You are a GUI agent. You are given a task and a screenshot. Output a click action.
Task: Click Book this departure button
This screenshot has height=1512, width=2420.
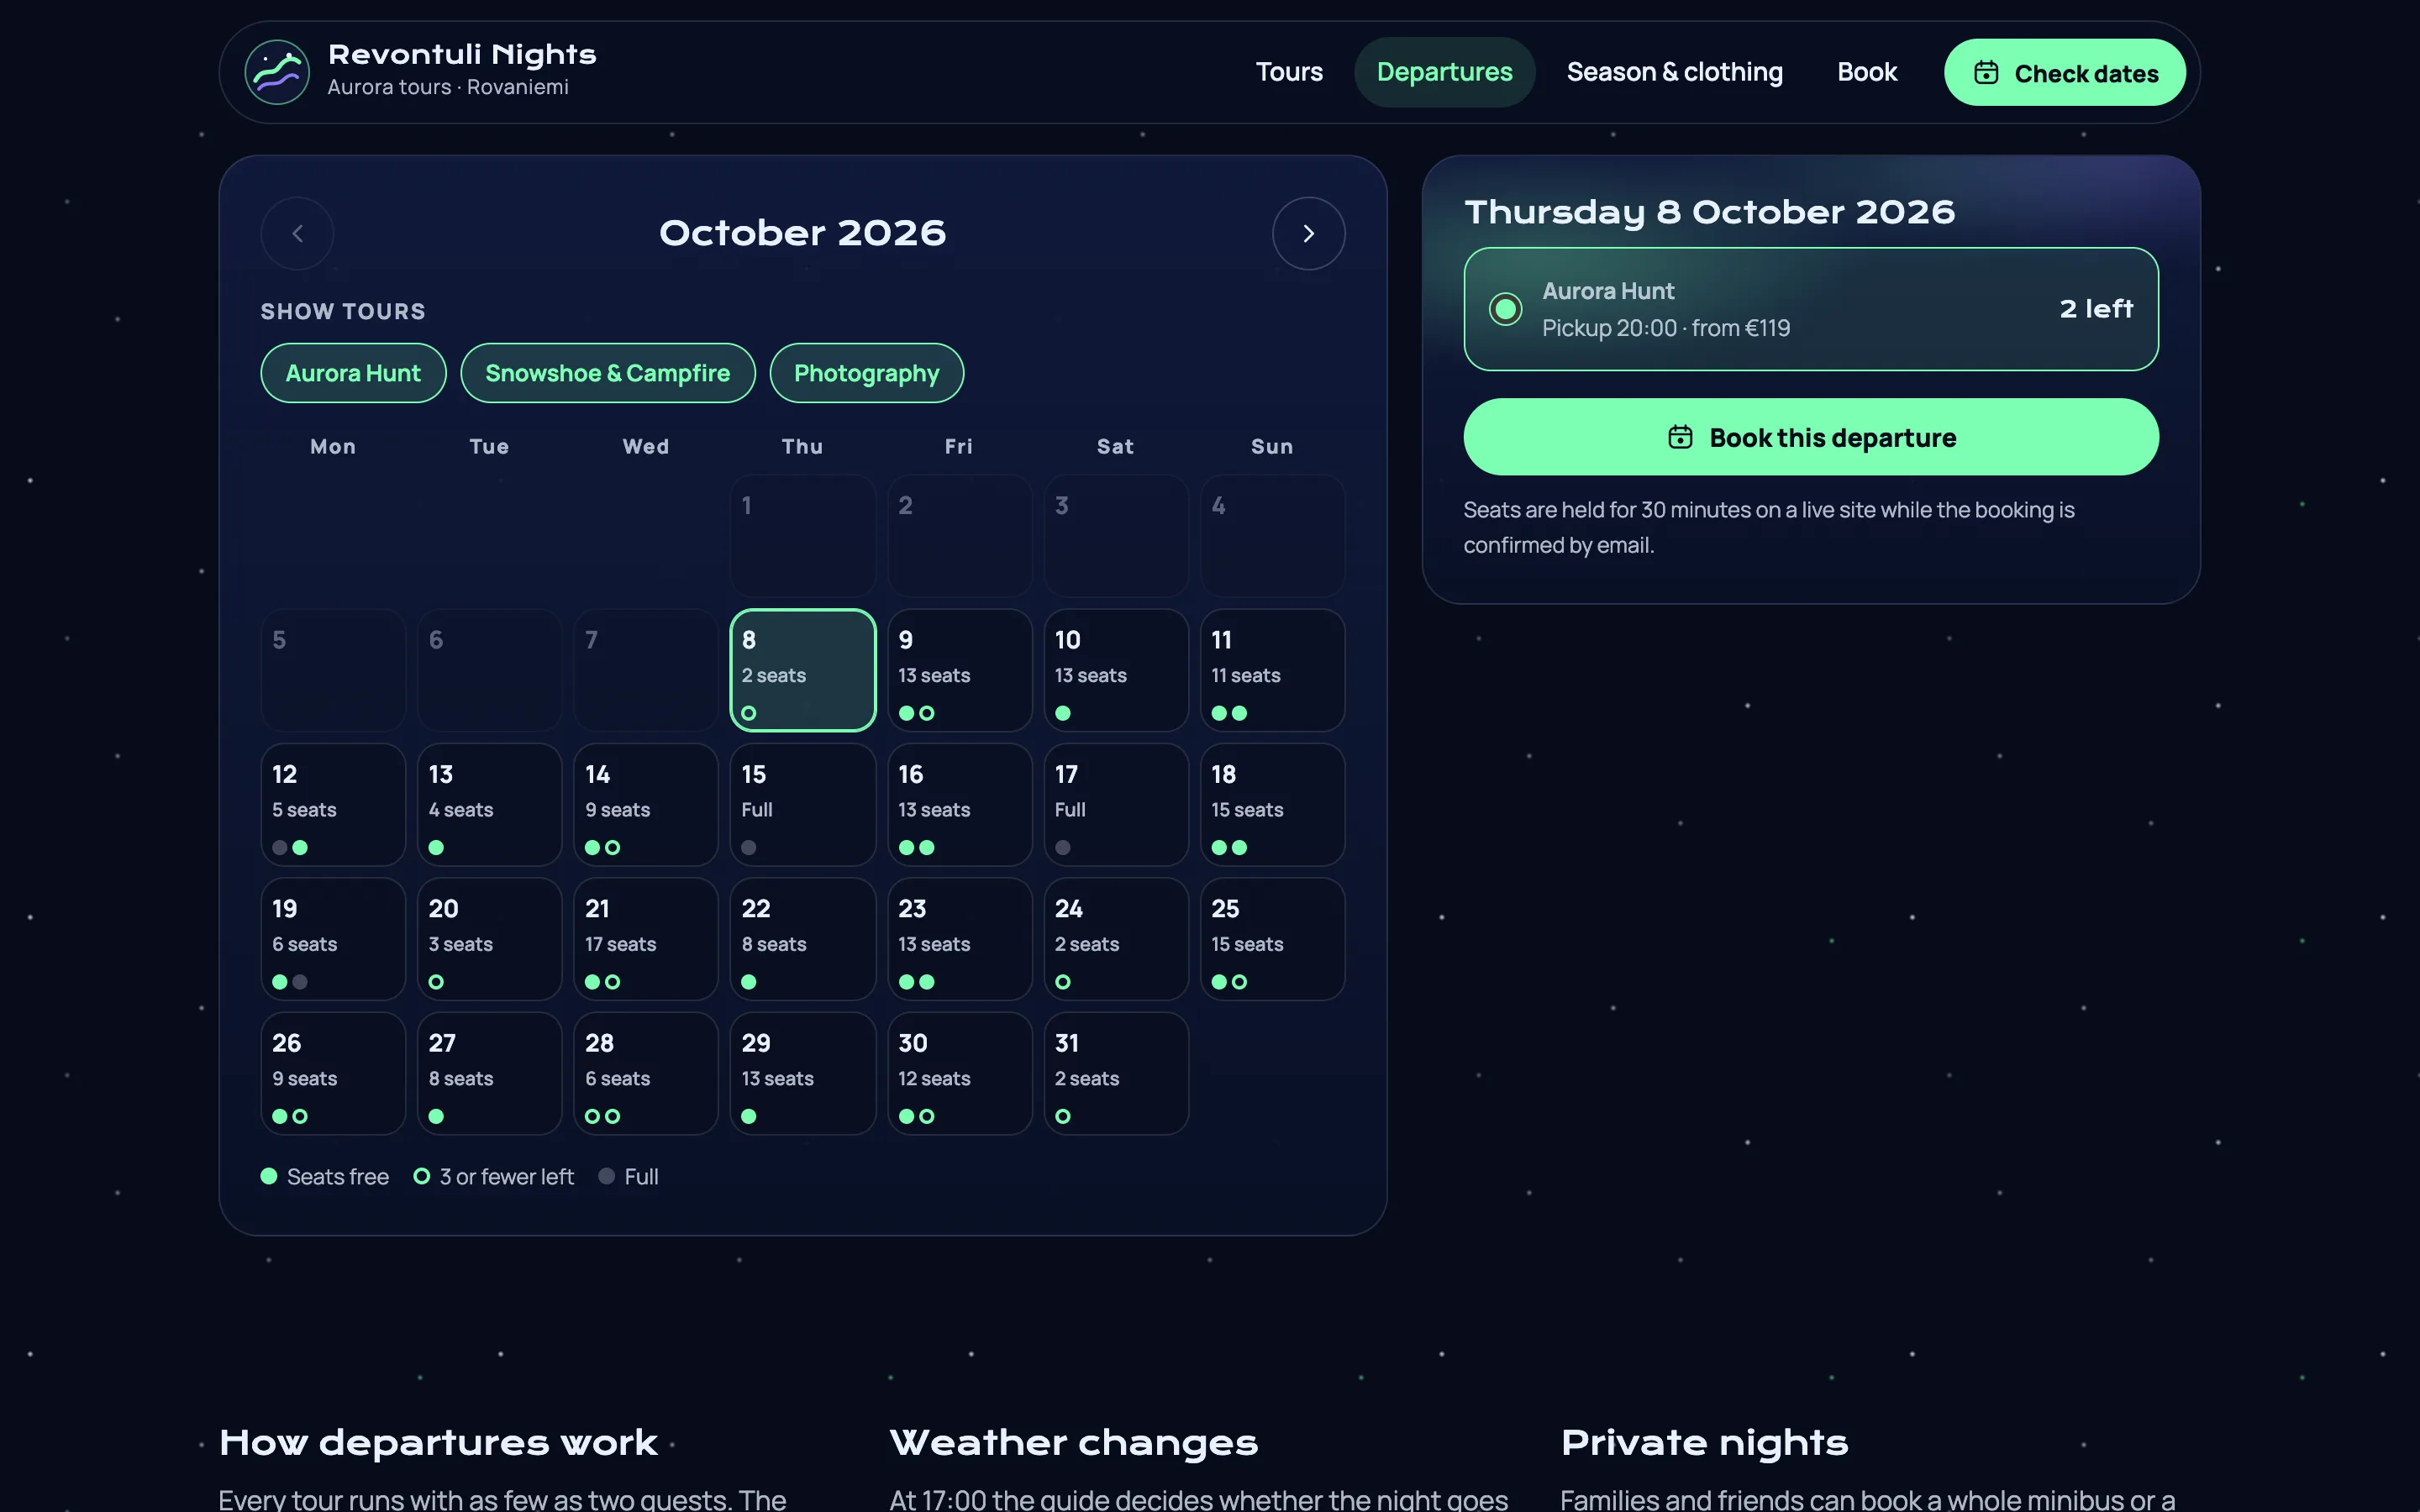[1811, 437]
